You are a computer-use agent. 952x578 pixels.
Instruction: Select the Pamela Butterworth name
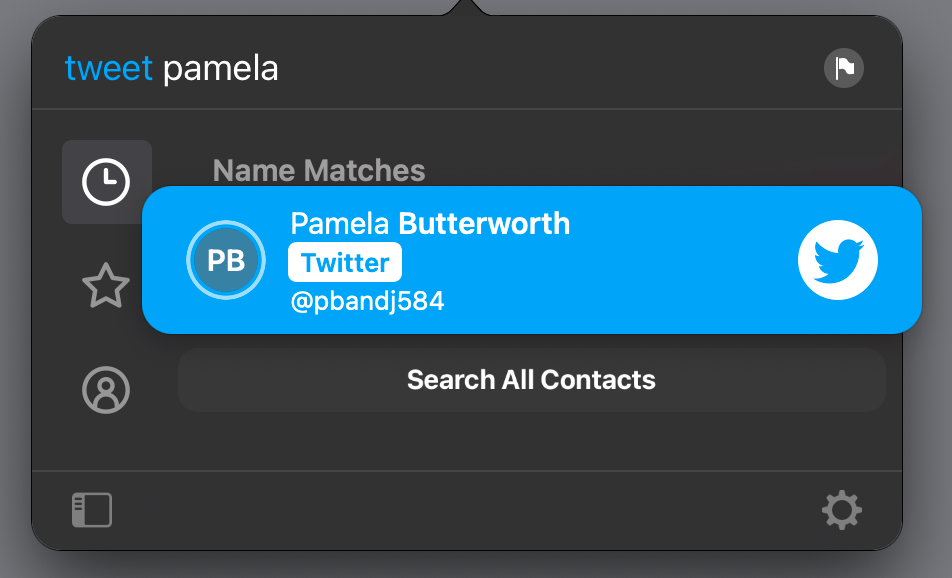[430, 223]
